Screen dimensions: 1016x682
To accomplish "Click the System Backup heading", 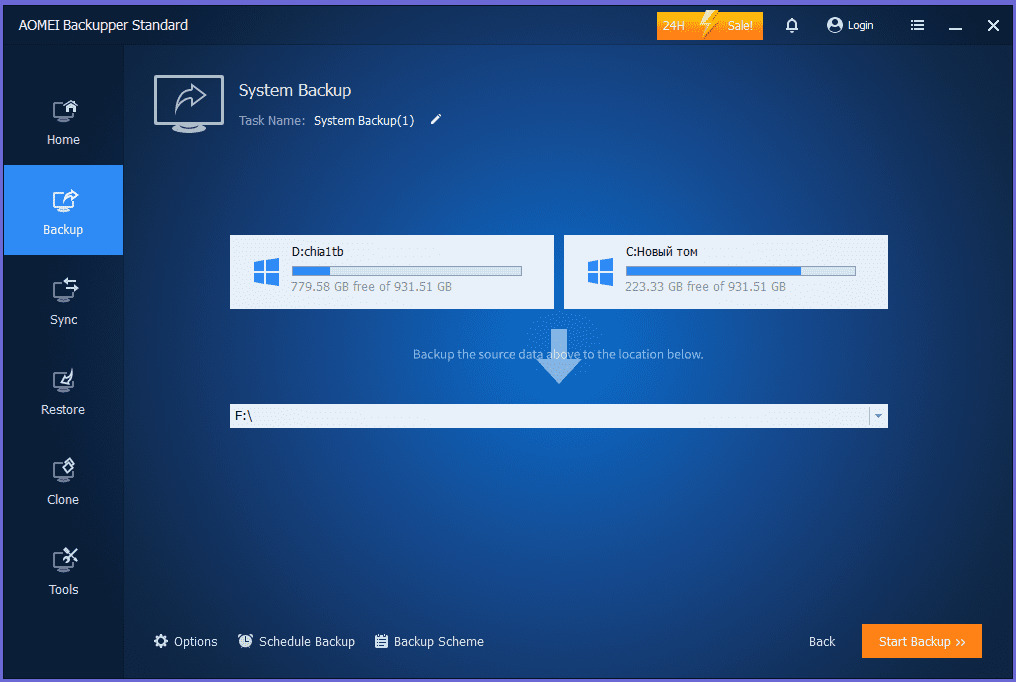I will pyautogui.click(x=295, y=90).
